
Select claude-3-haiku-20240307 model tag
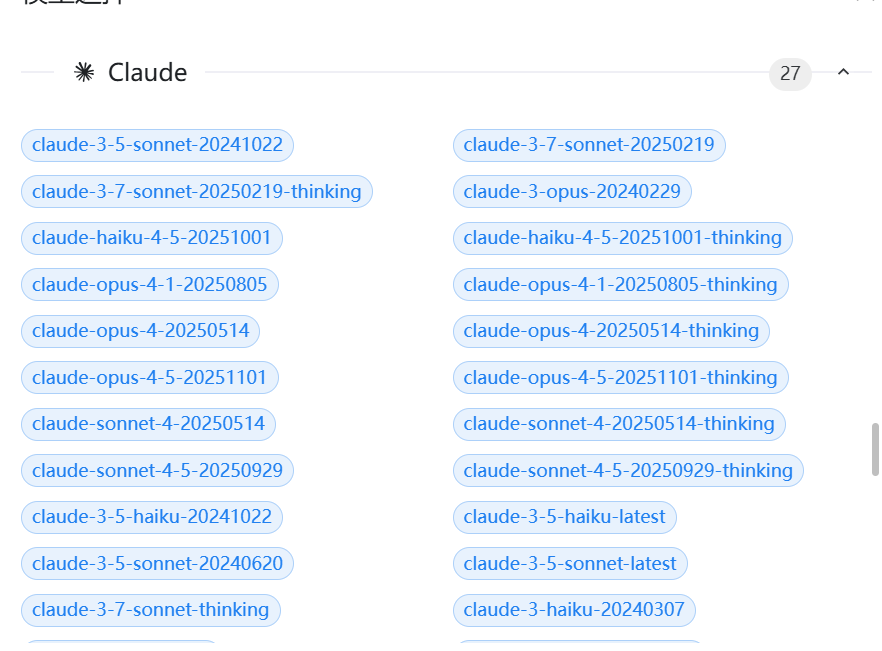point(574,610)
